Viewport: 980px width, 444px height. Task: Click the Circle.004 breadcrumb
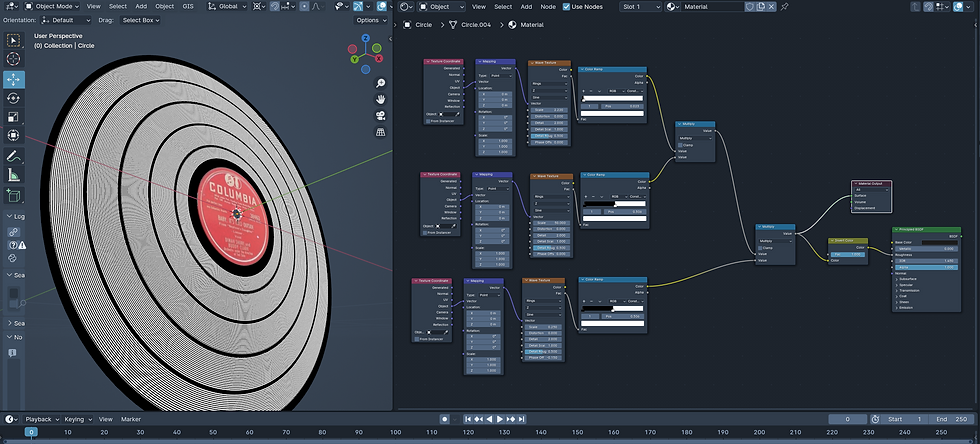coord(471,25)
